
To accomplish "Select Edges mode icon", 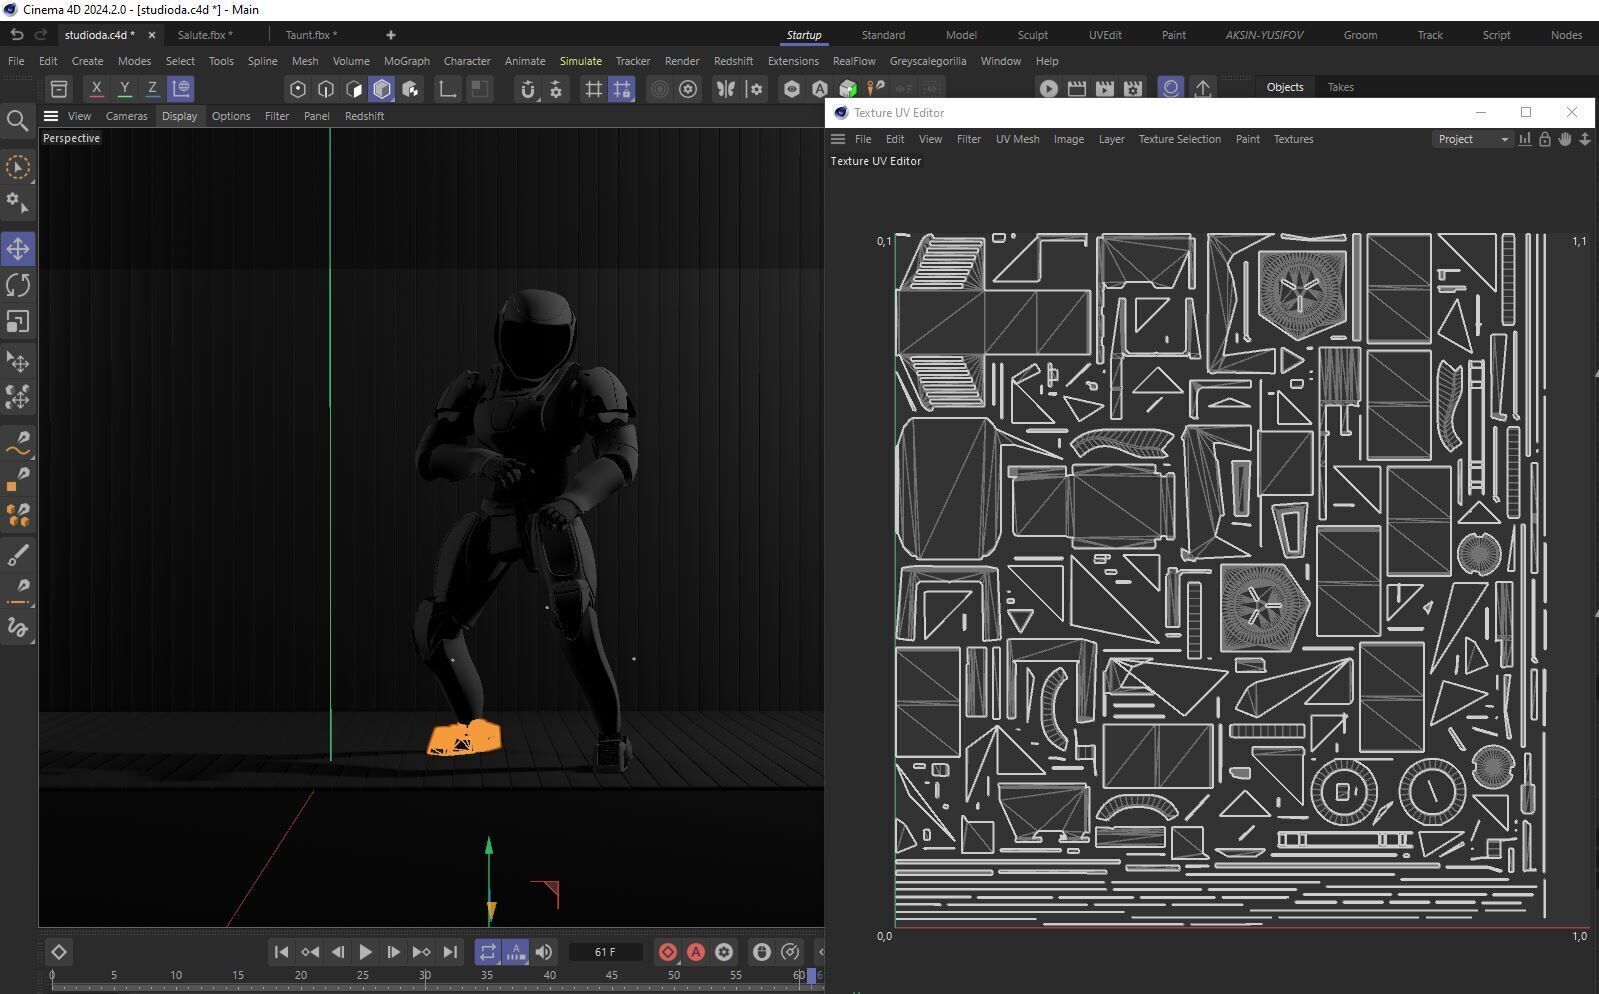I will [x=325, y=89].
